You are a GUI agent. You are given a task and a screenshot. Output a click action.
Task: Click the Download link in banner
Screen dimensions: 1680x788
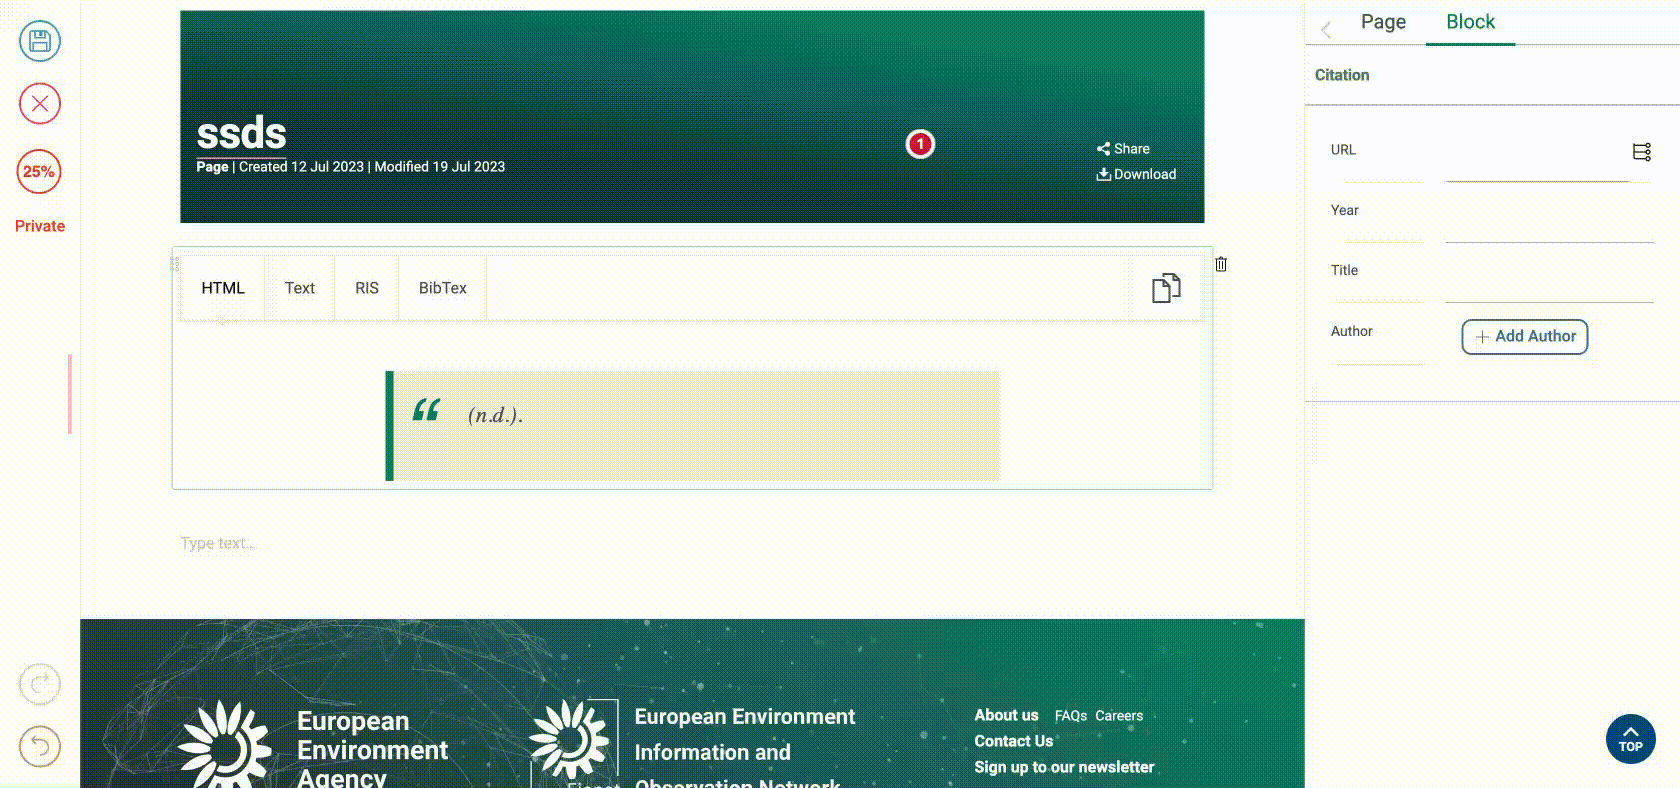coord(1136,174)
